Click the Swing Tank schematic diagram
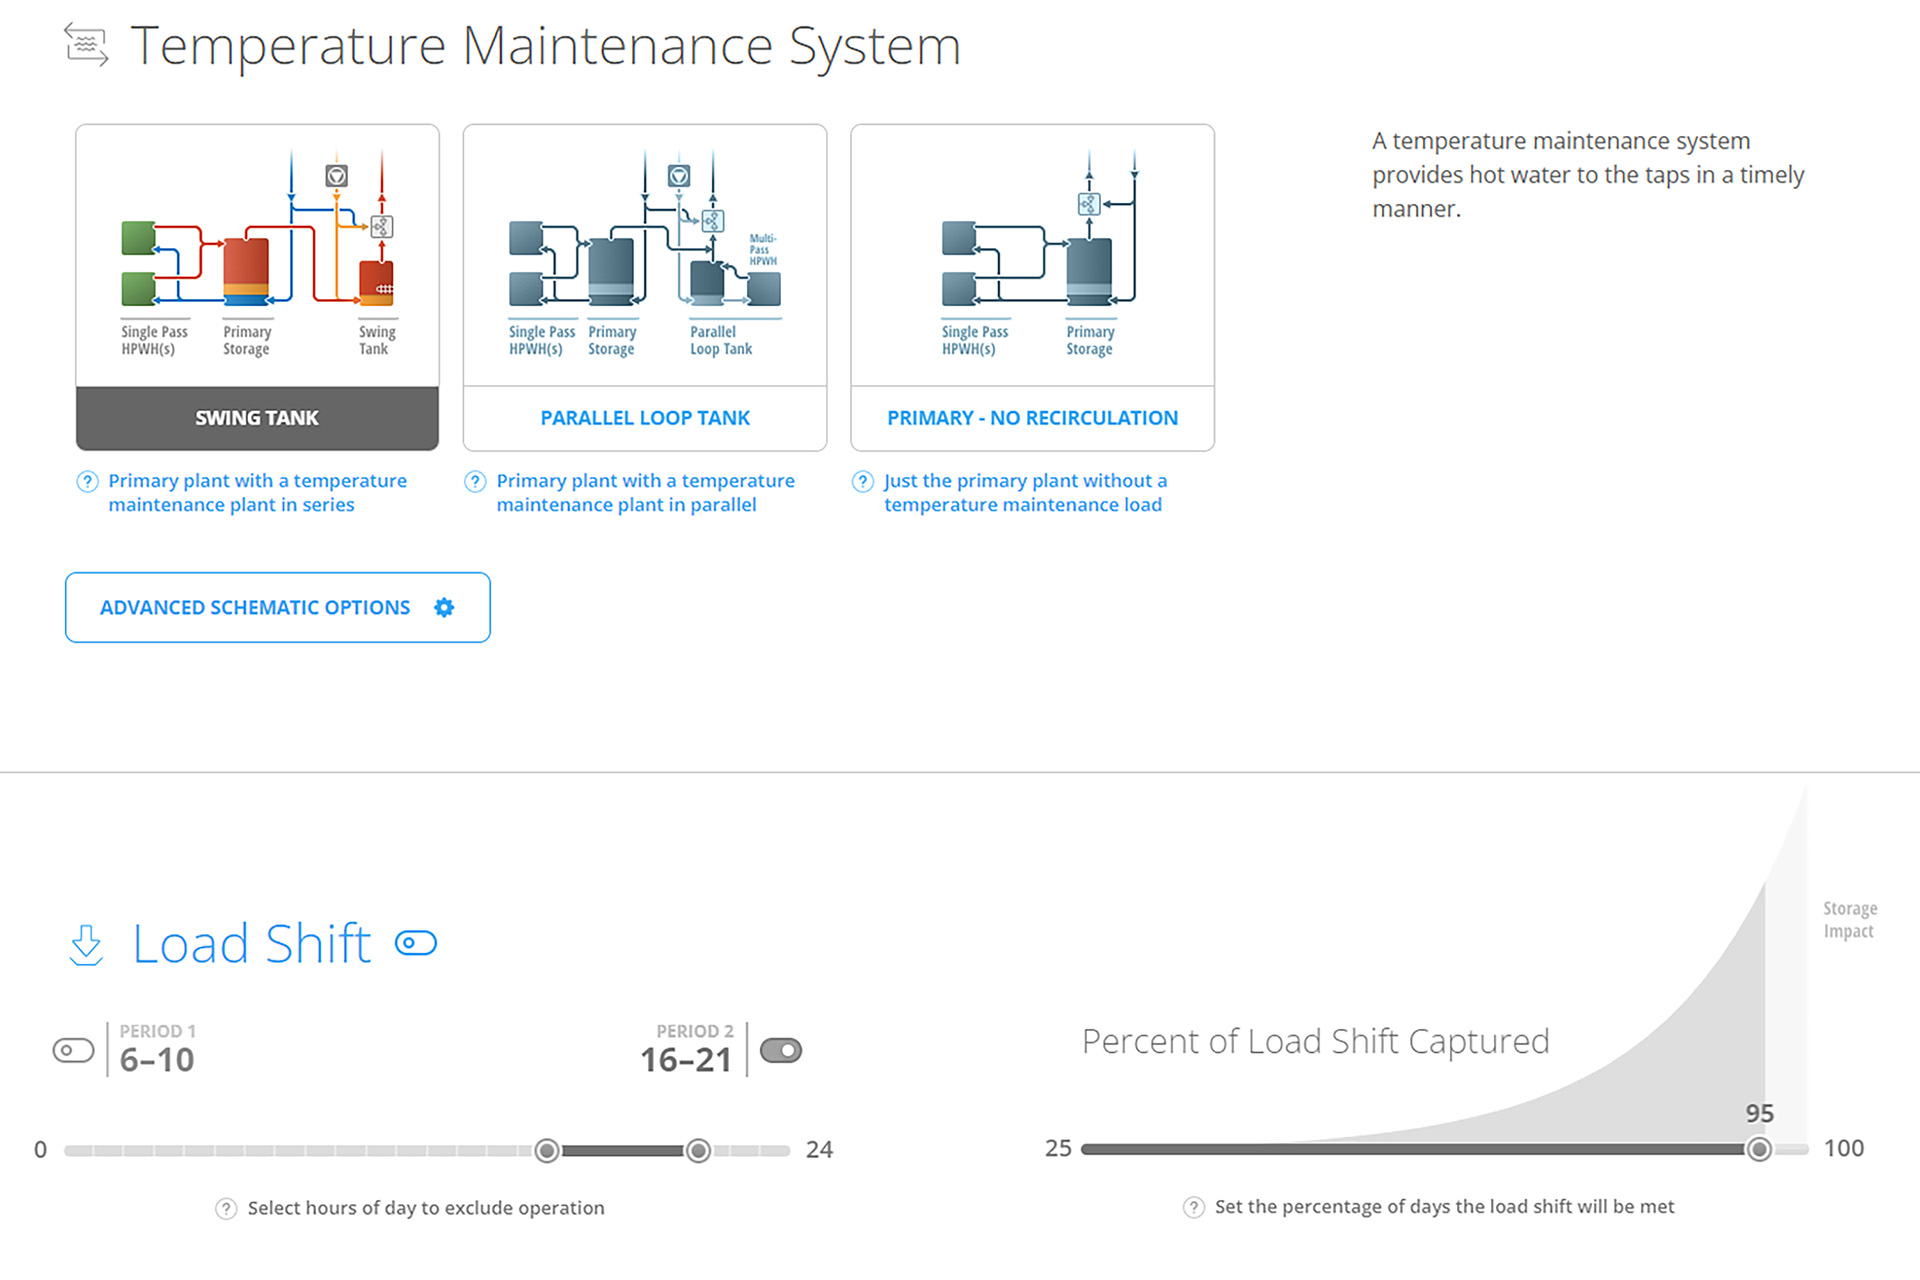Image resolution: width=1920 pixels, height=1280 pixels. [257, 255]
